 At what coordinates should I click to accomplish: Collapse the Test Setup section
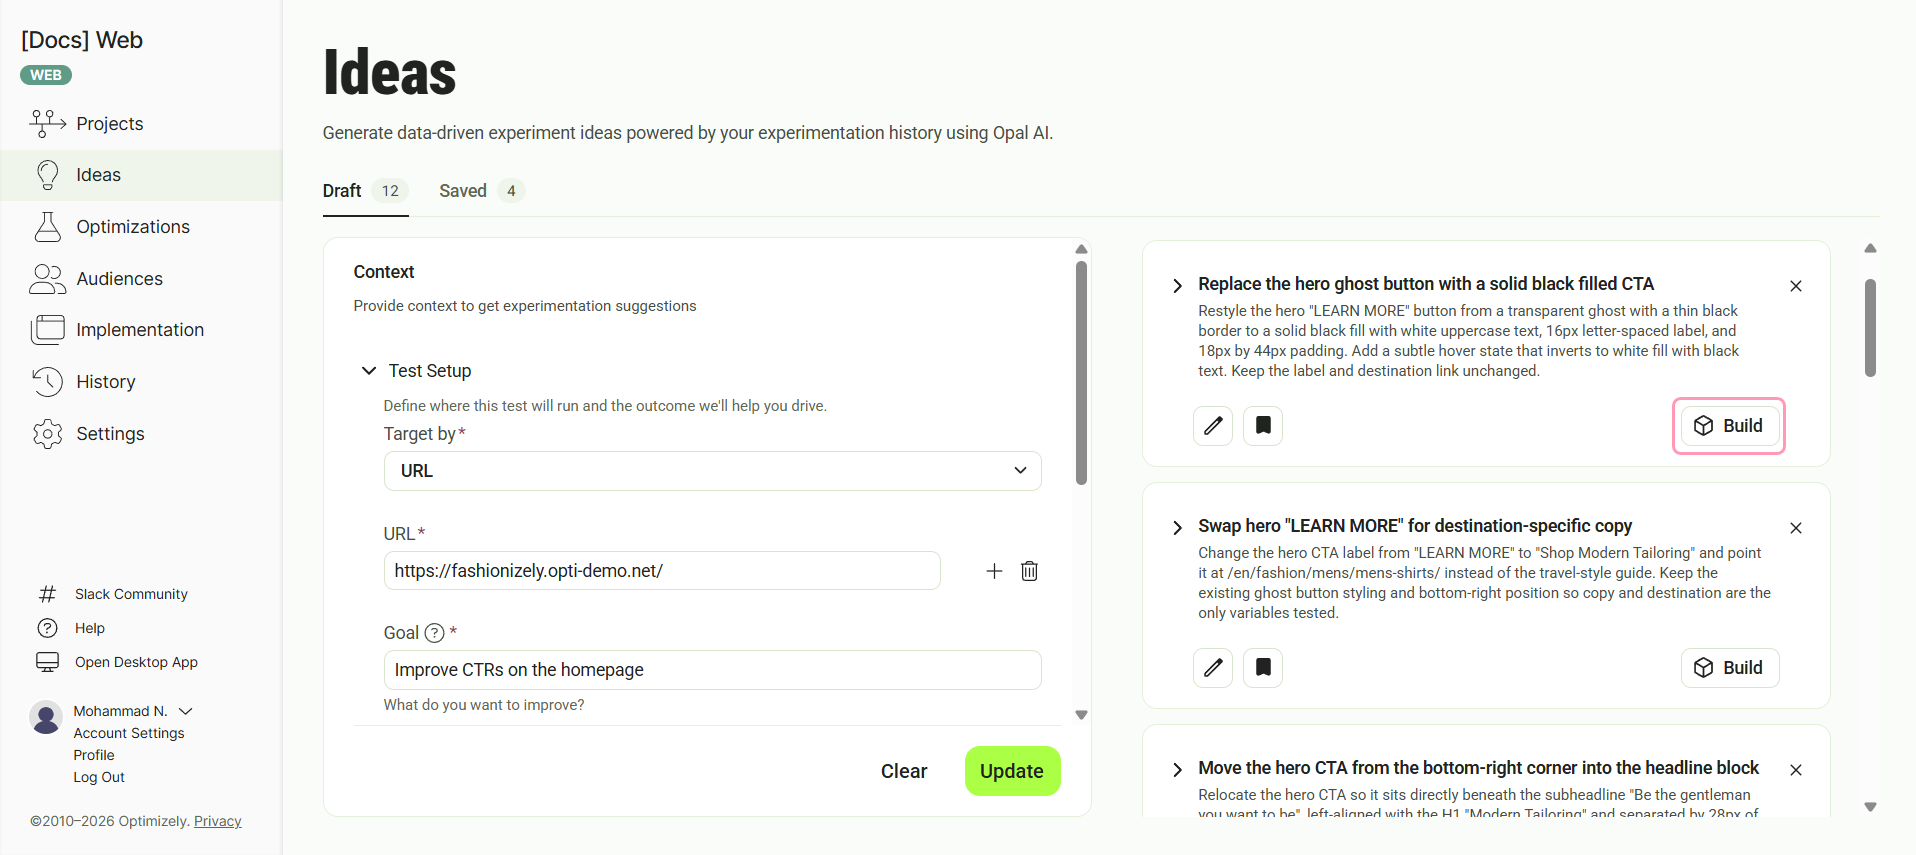tap(369, 371)
